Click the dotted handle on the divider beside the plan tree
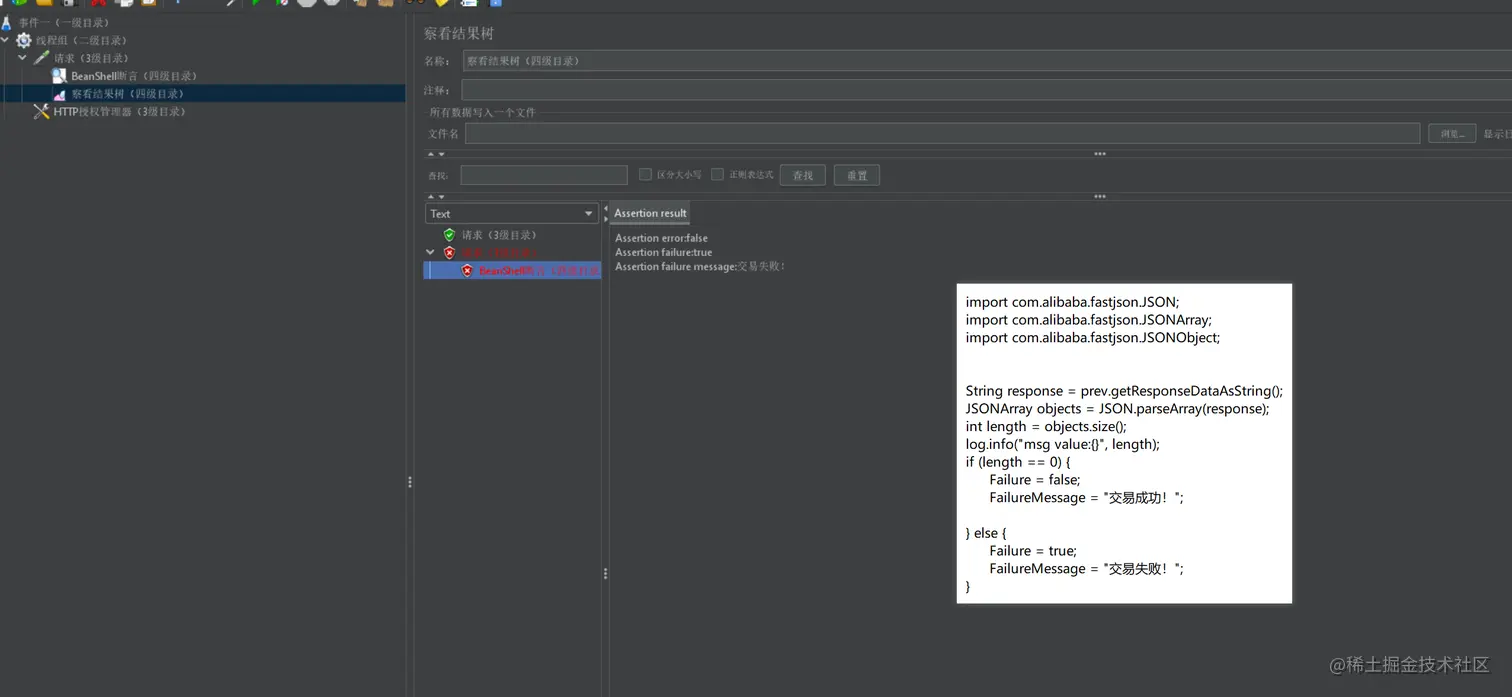Screen dimensions: 1512x697 [x=410, y=482]
